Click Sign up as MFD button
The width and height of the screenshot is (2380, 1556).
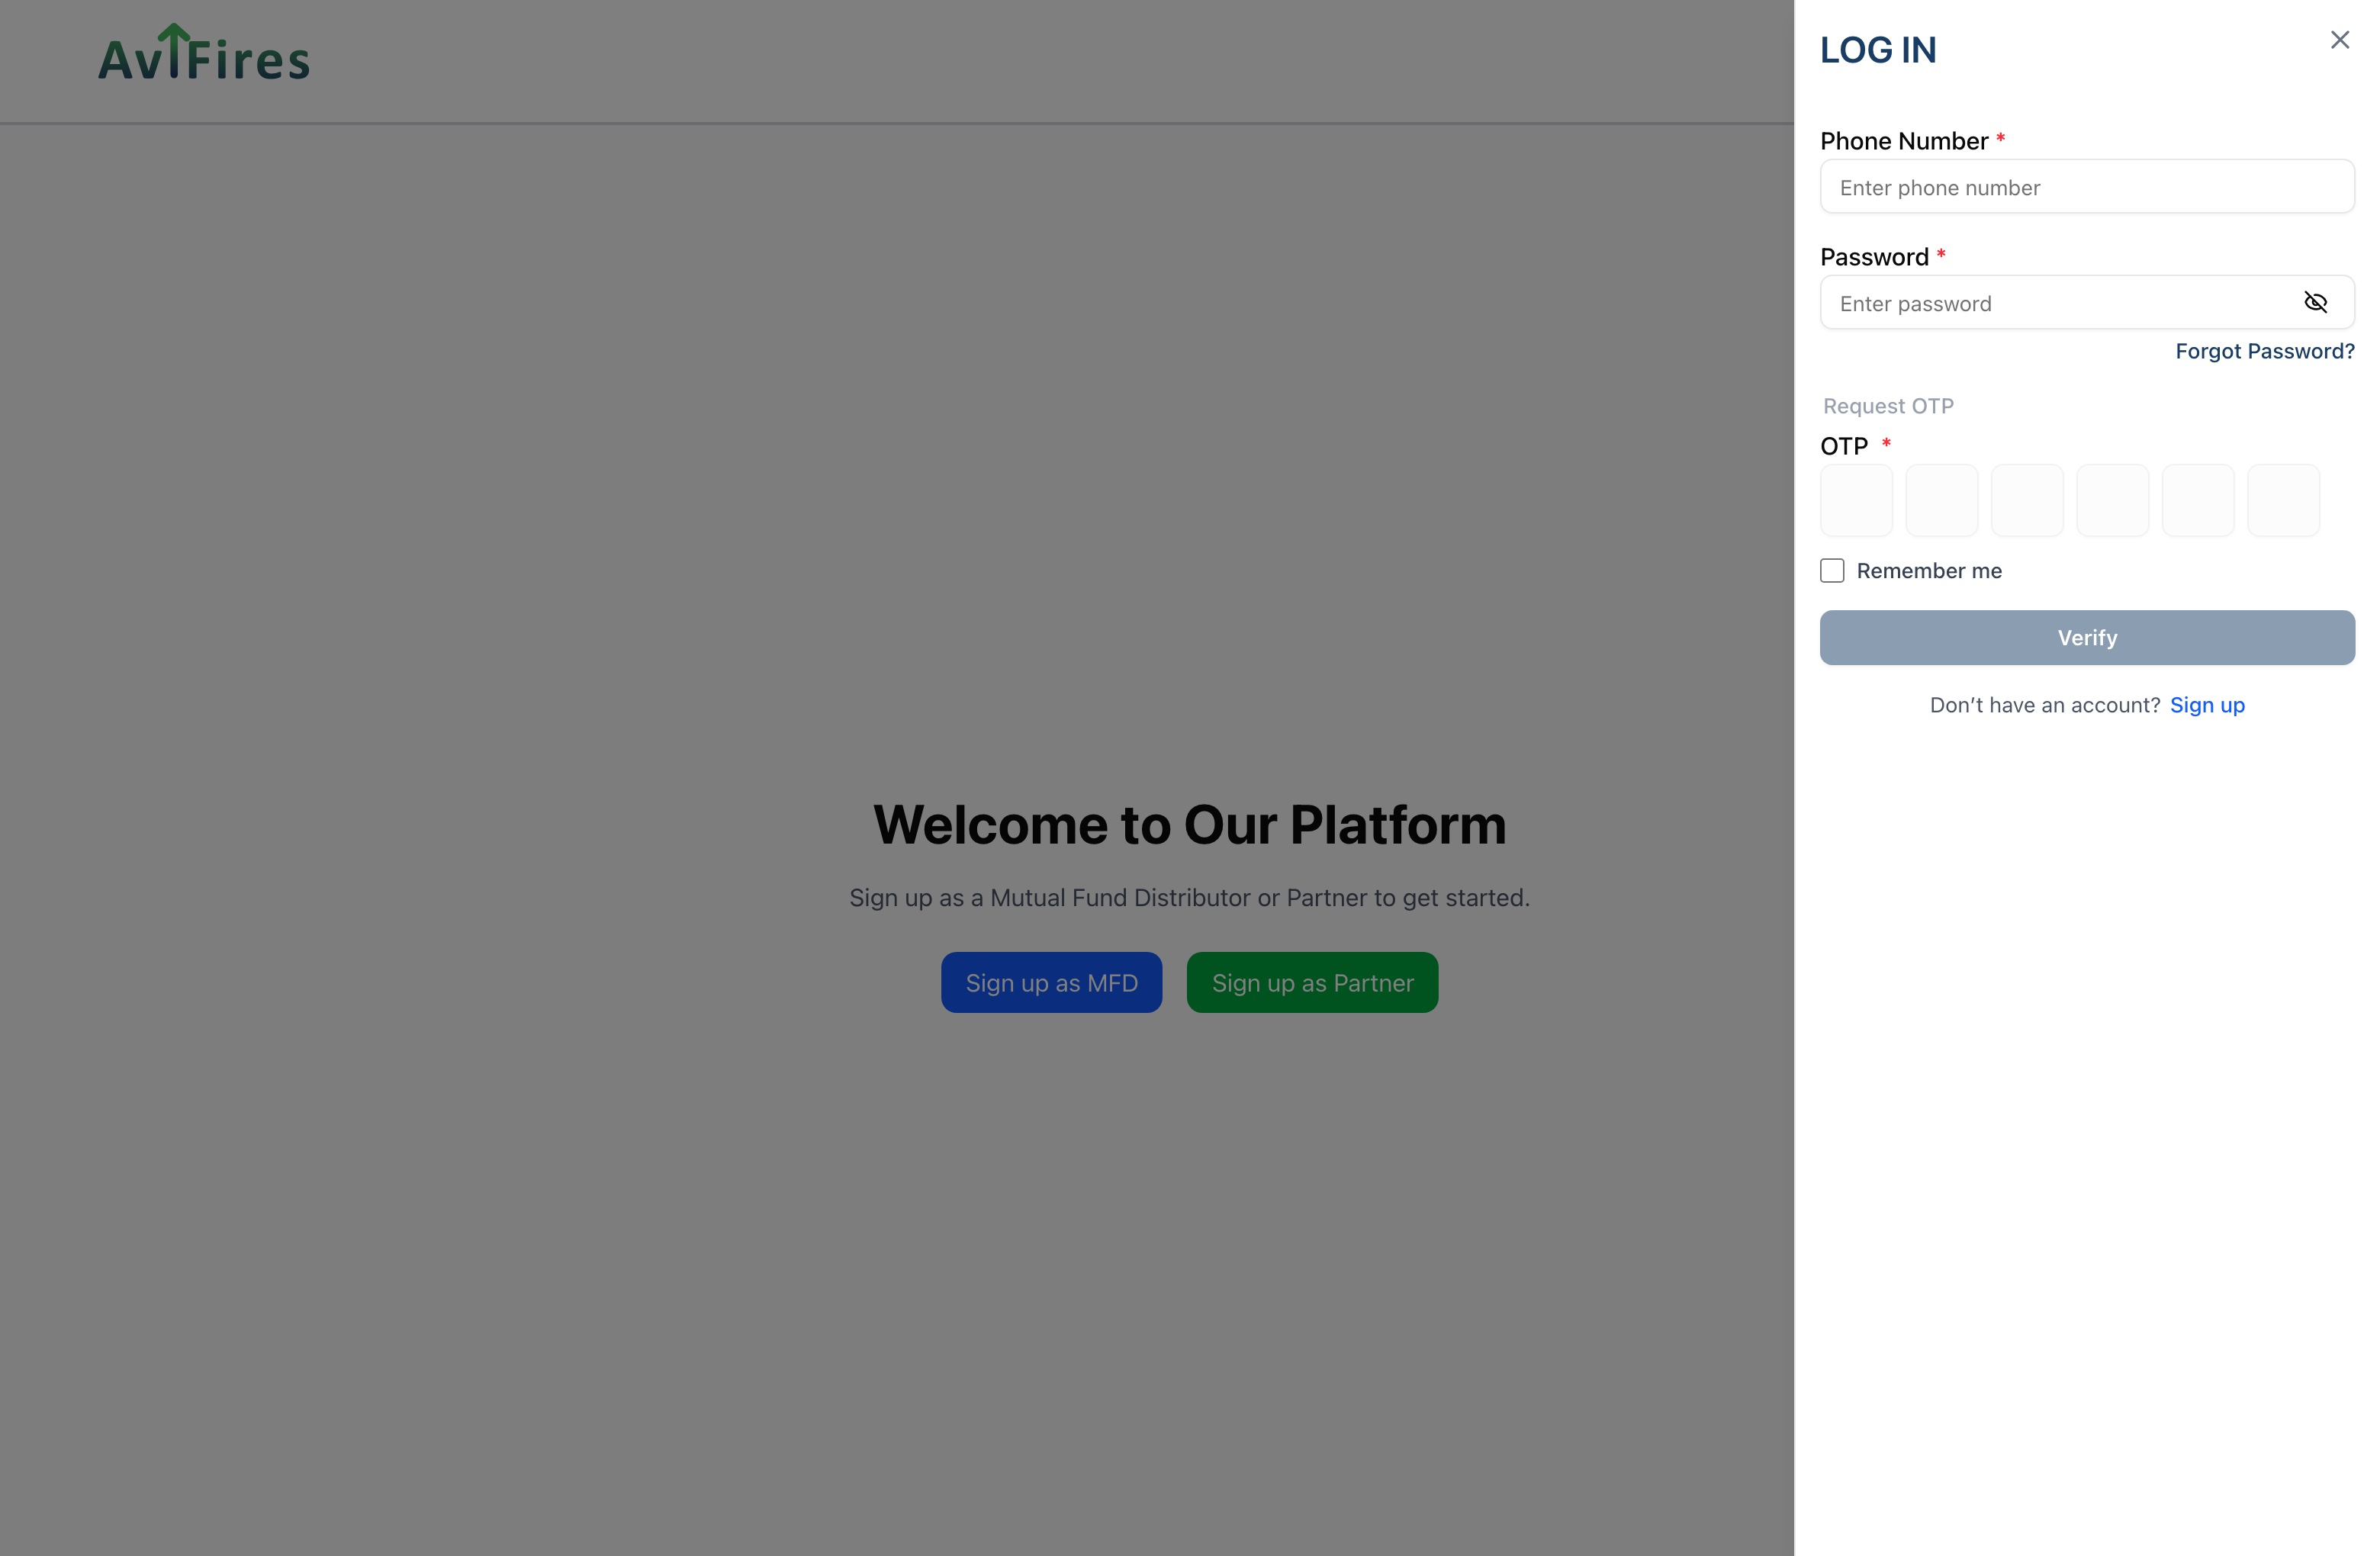tap(1051, 983)
